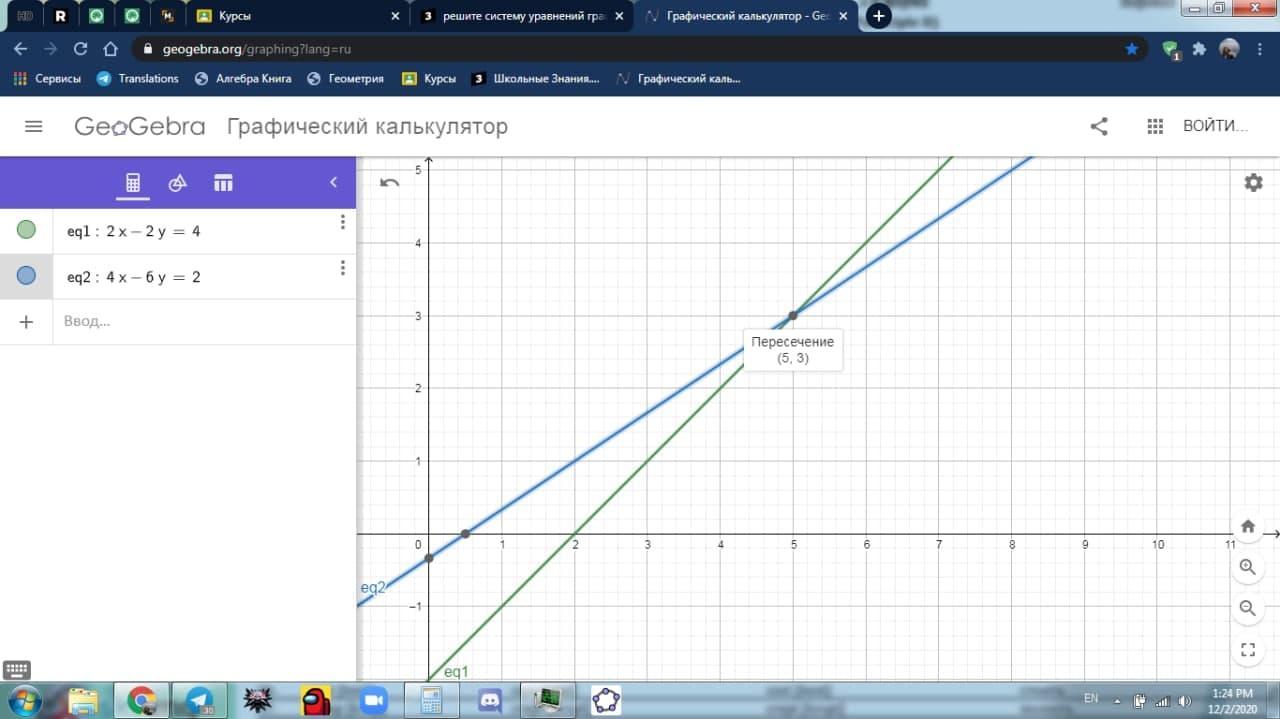Image resolution: width=1280 pixels, height=719 pixels.
Task: Open Discord from the taskbar
Action: 489,700
